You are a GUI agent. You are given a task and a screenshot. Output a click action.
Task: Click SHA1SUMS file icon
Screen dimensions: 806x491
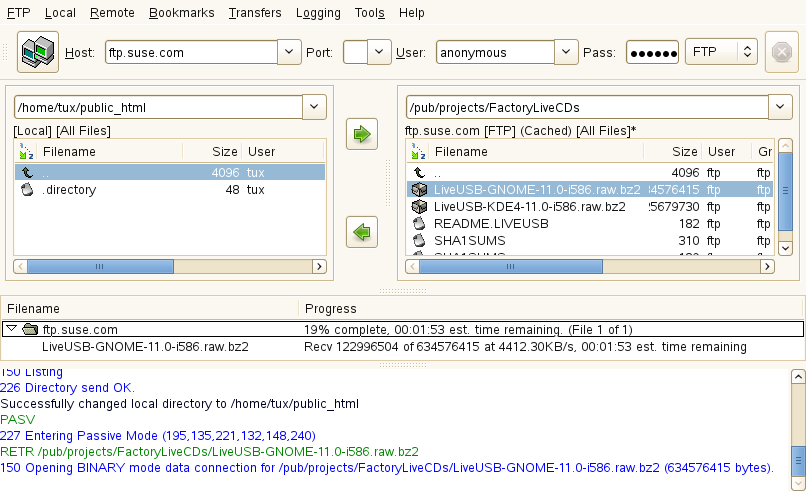coord(419,241)
